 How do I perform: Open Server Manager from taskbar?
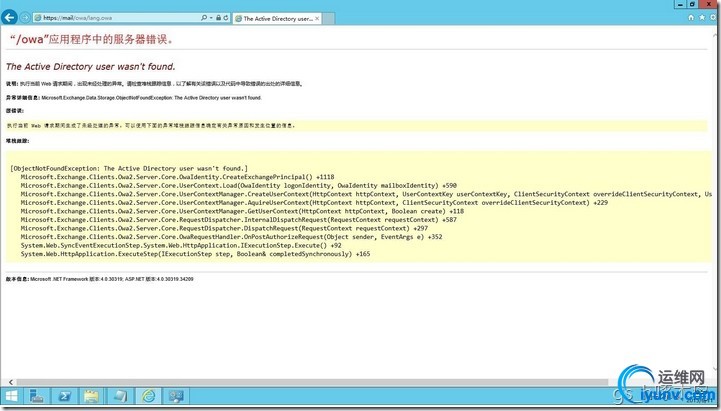point(37,396)
